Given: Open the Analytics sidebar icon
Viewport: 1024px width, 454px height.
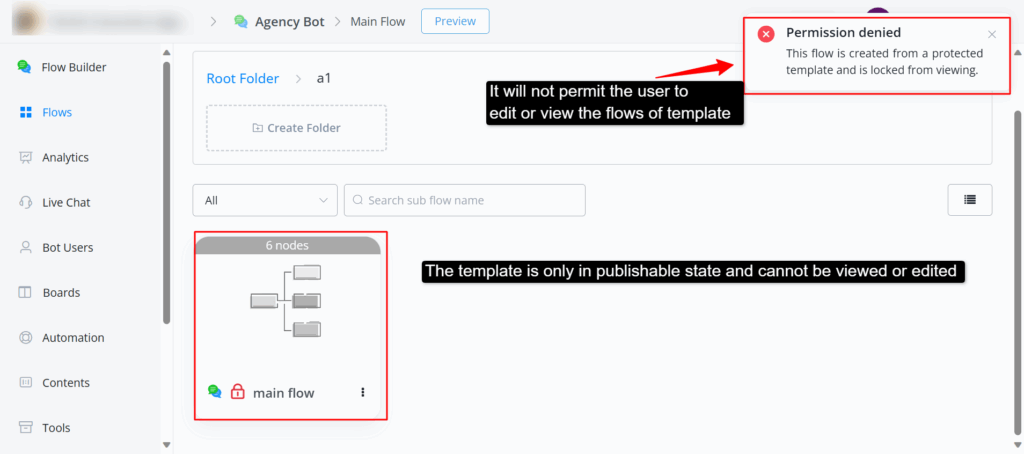Looking at the screenshot, I should tap(25, 157).
